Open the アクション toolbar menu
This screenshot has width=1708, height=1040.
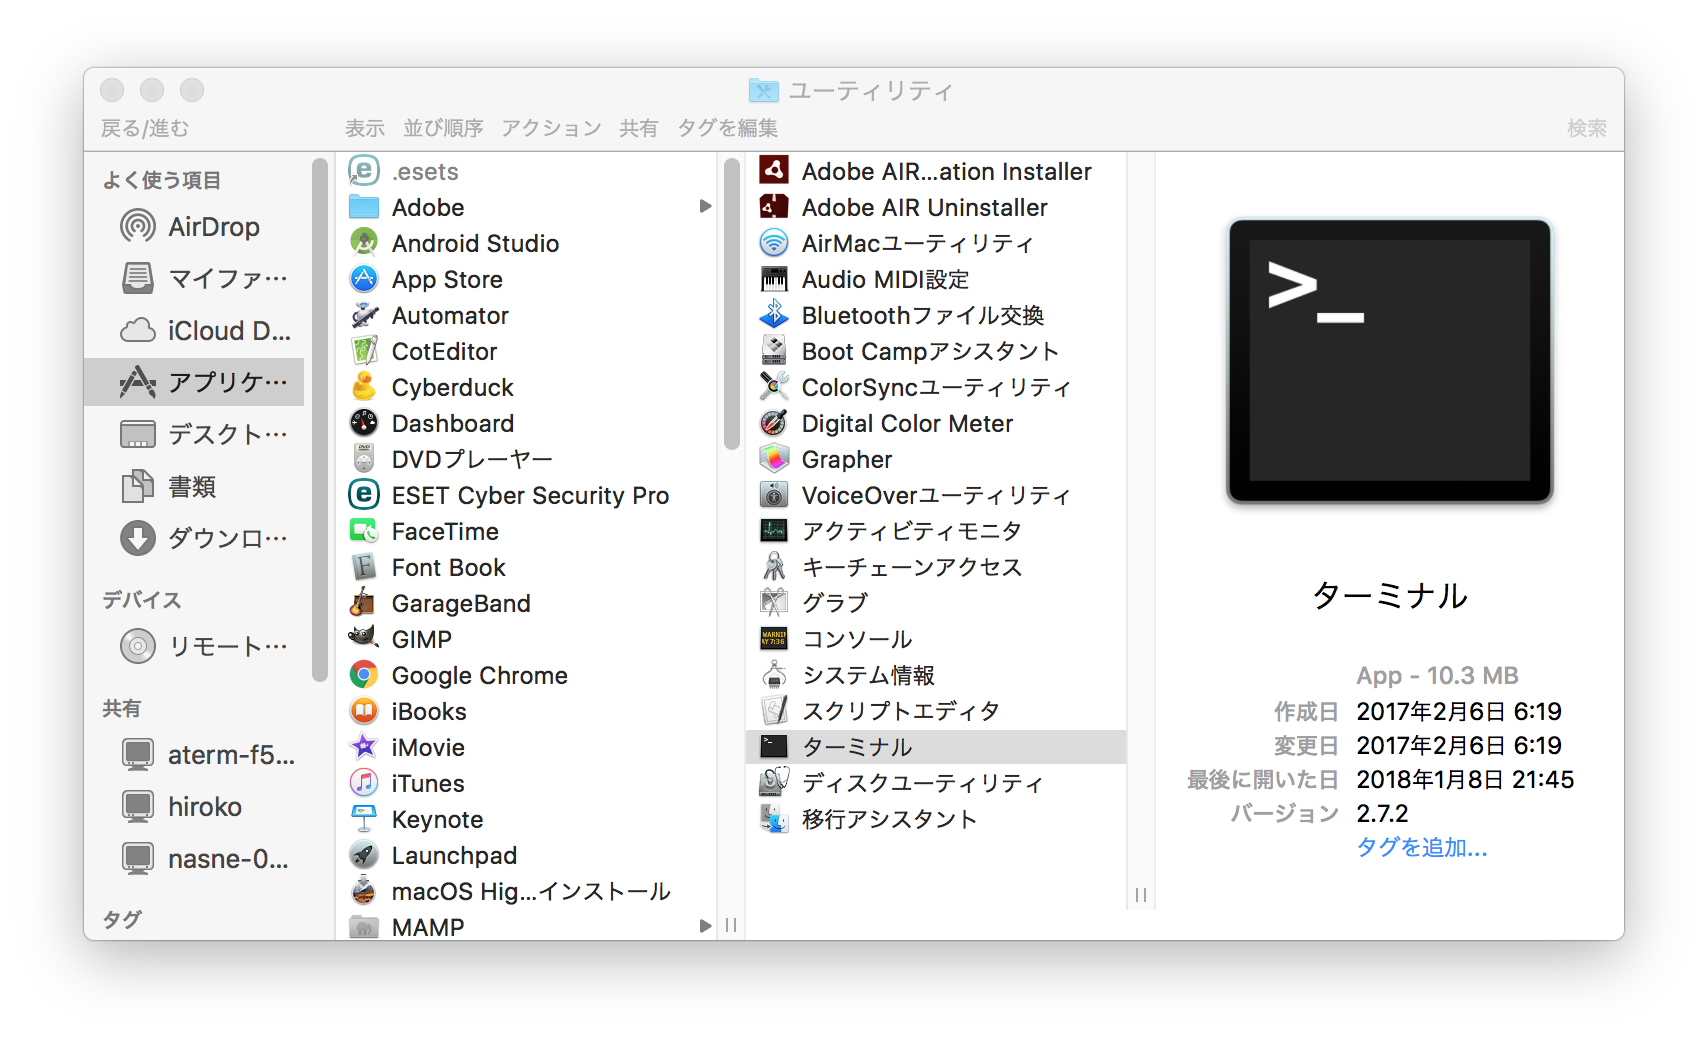tap(551, 128)
